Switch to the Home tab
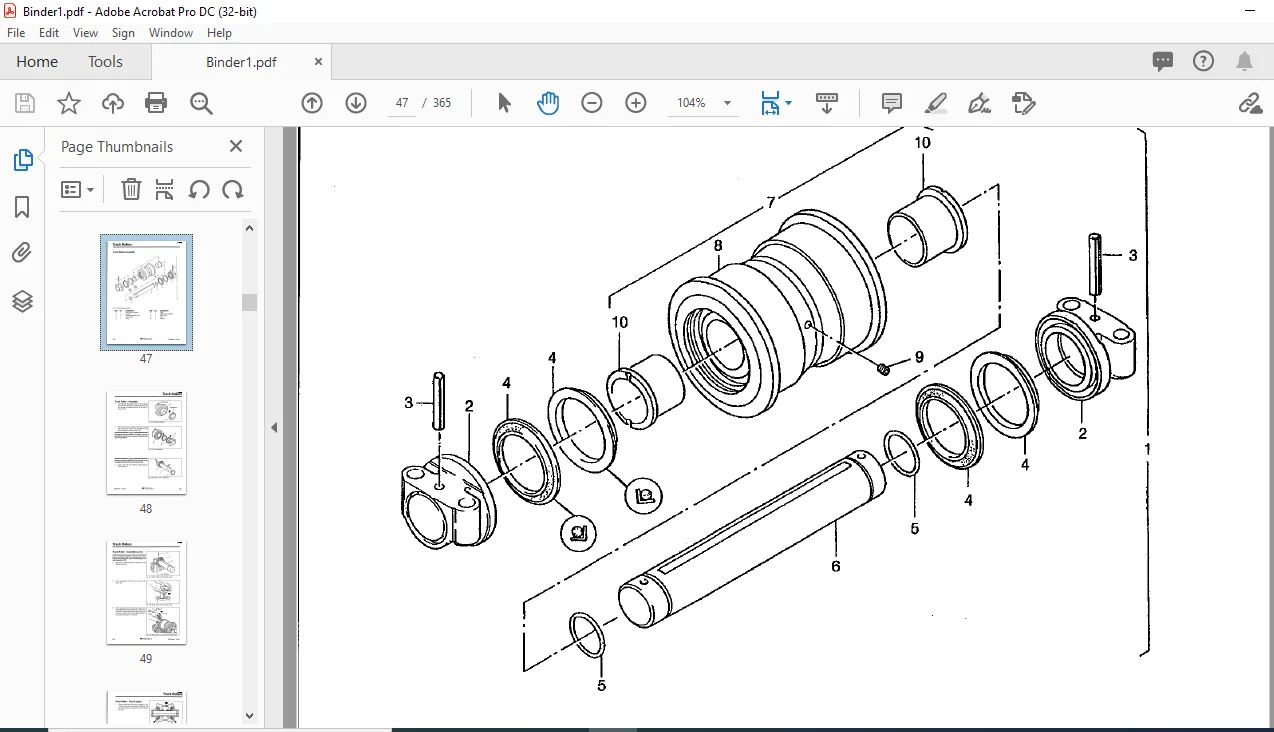 point(37,62)
